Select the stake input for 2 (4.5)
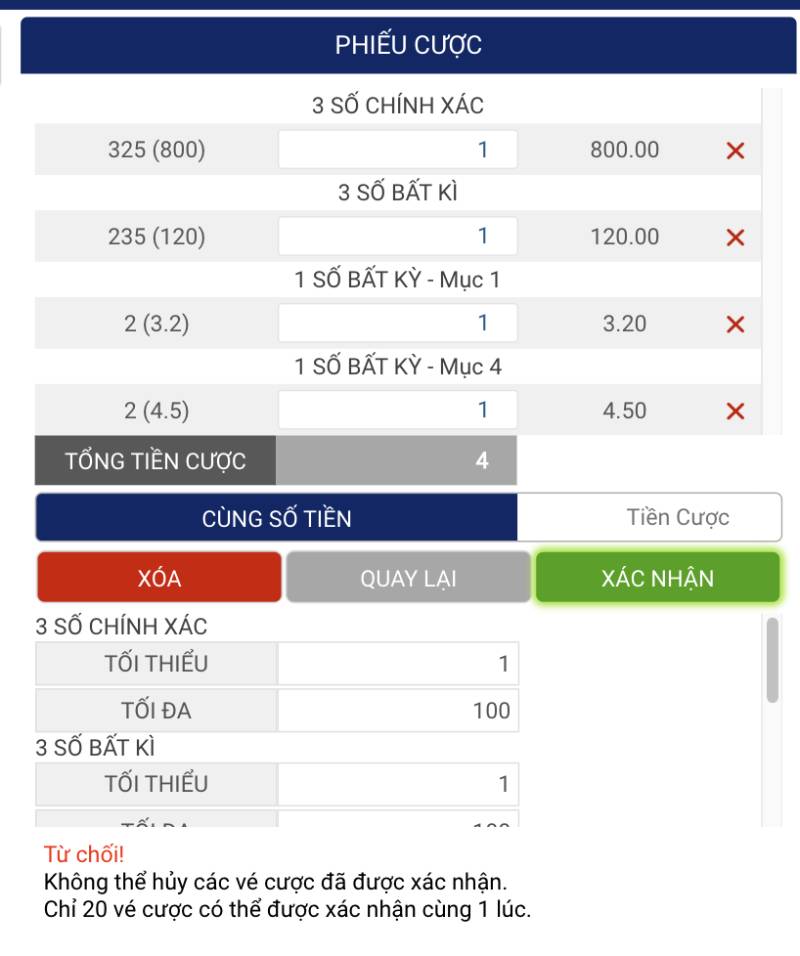The width and height of the screenshot is (800, 956). [x=397, y=410]
